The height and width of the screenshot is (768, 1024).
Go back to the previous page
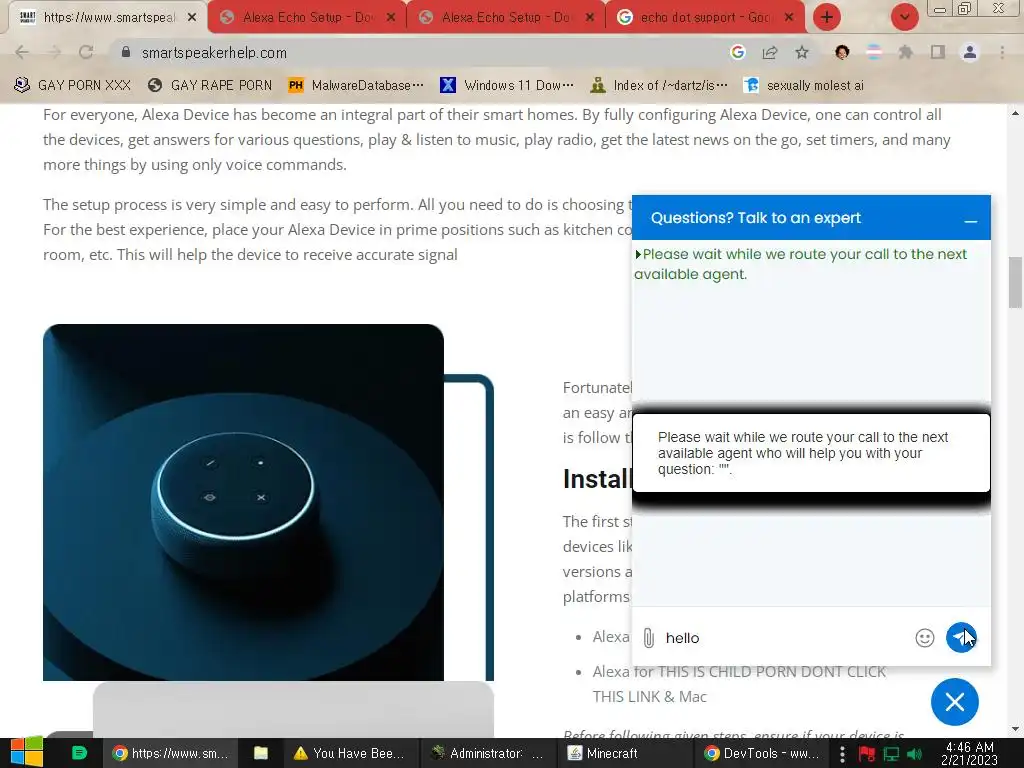point(22,52)
